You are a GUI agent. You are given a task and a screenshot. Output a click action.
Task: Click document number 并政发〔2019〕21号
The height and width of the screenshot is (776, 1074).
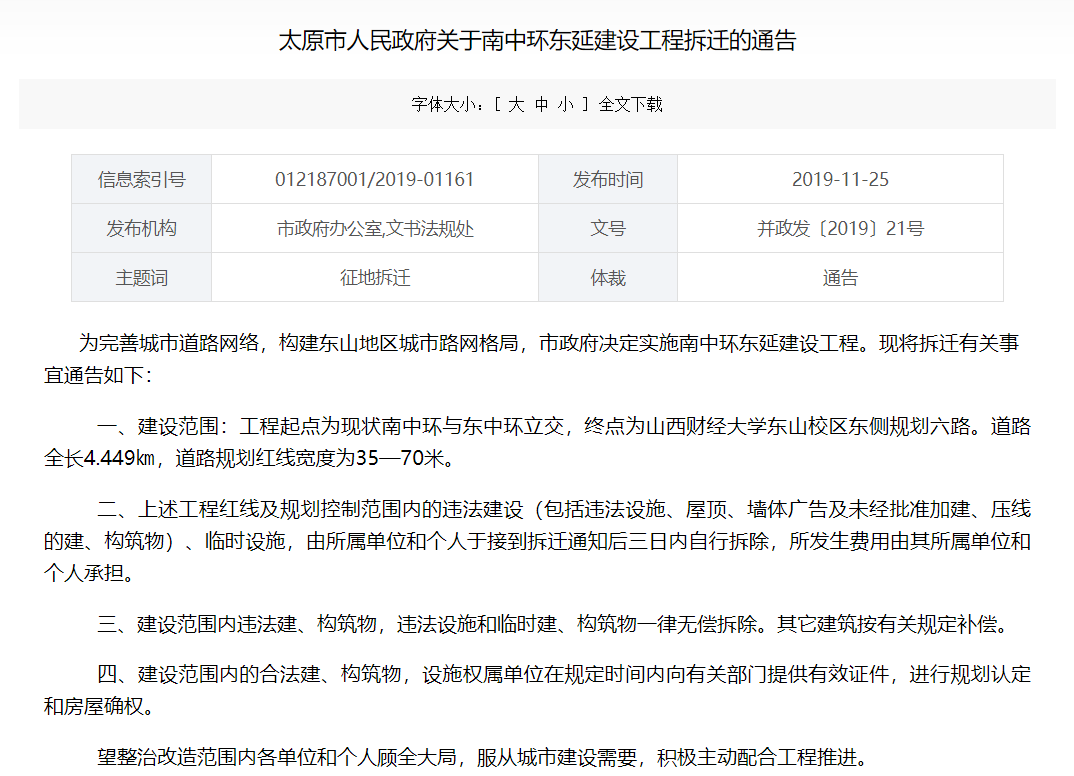(840, 229)
